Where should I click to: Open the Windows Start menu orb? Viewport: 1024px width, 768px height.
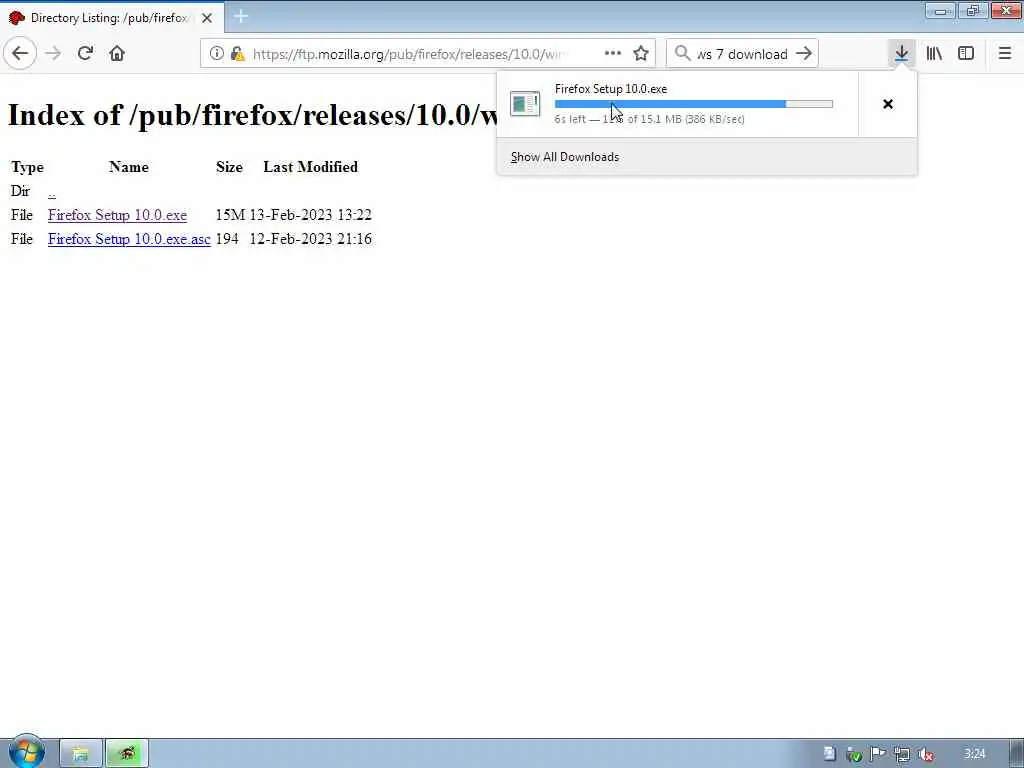point(26,752)
